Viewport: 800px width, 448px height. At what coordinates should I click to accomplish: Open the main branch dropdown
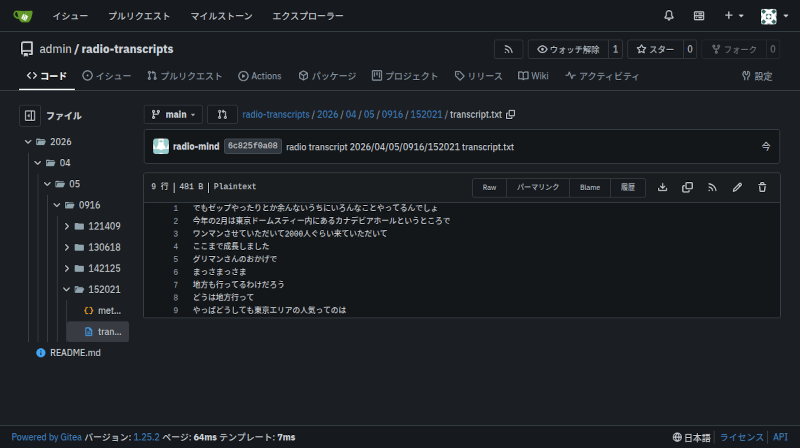click(173, 115)
